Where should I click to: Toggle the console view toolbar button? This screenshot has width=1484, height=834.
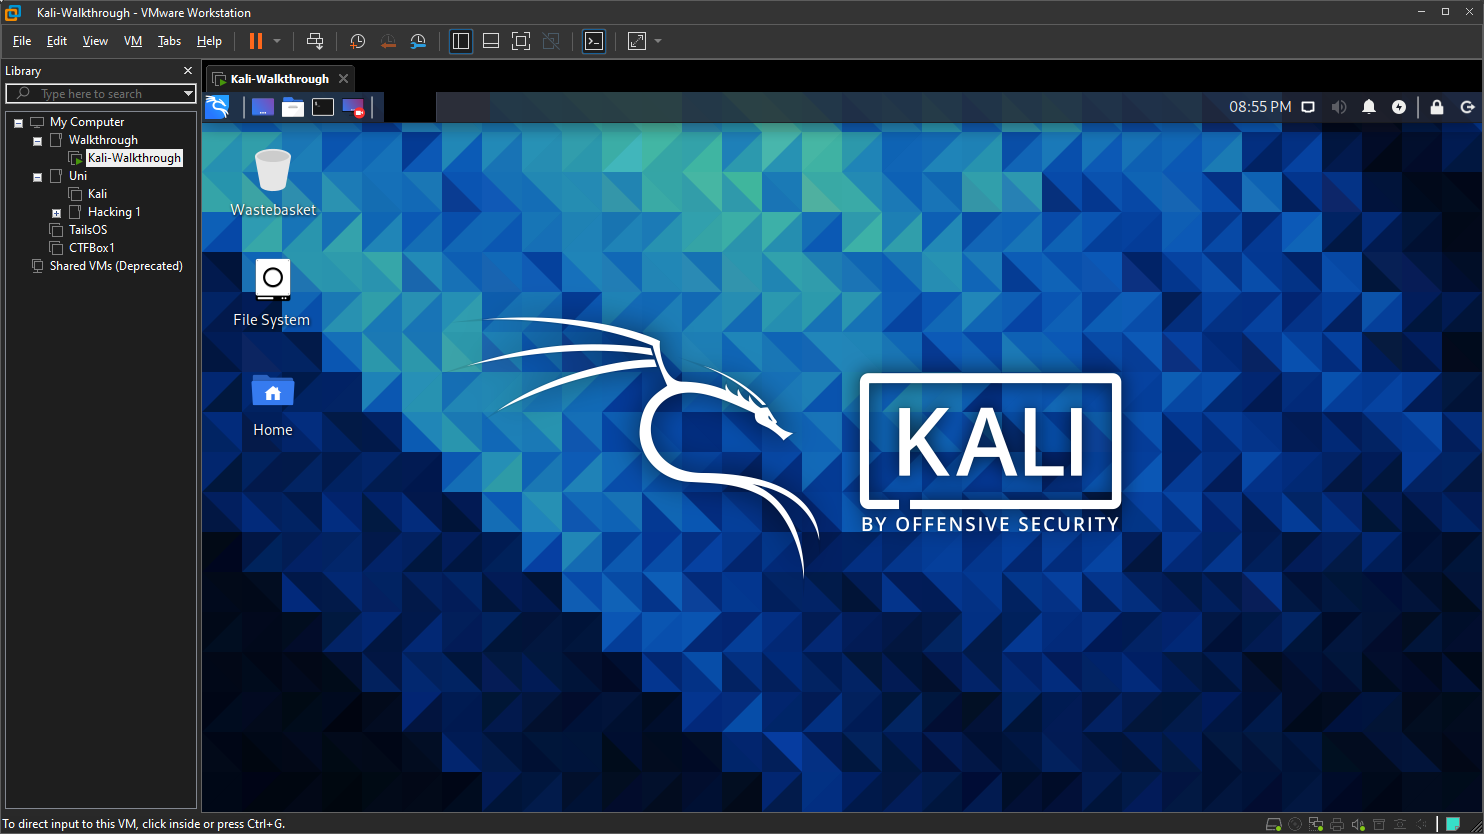click(x=594, y=41)
